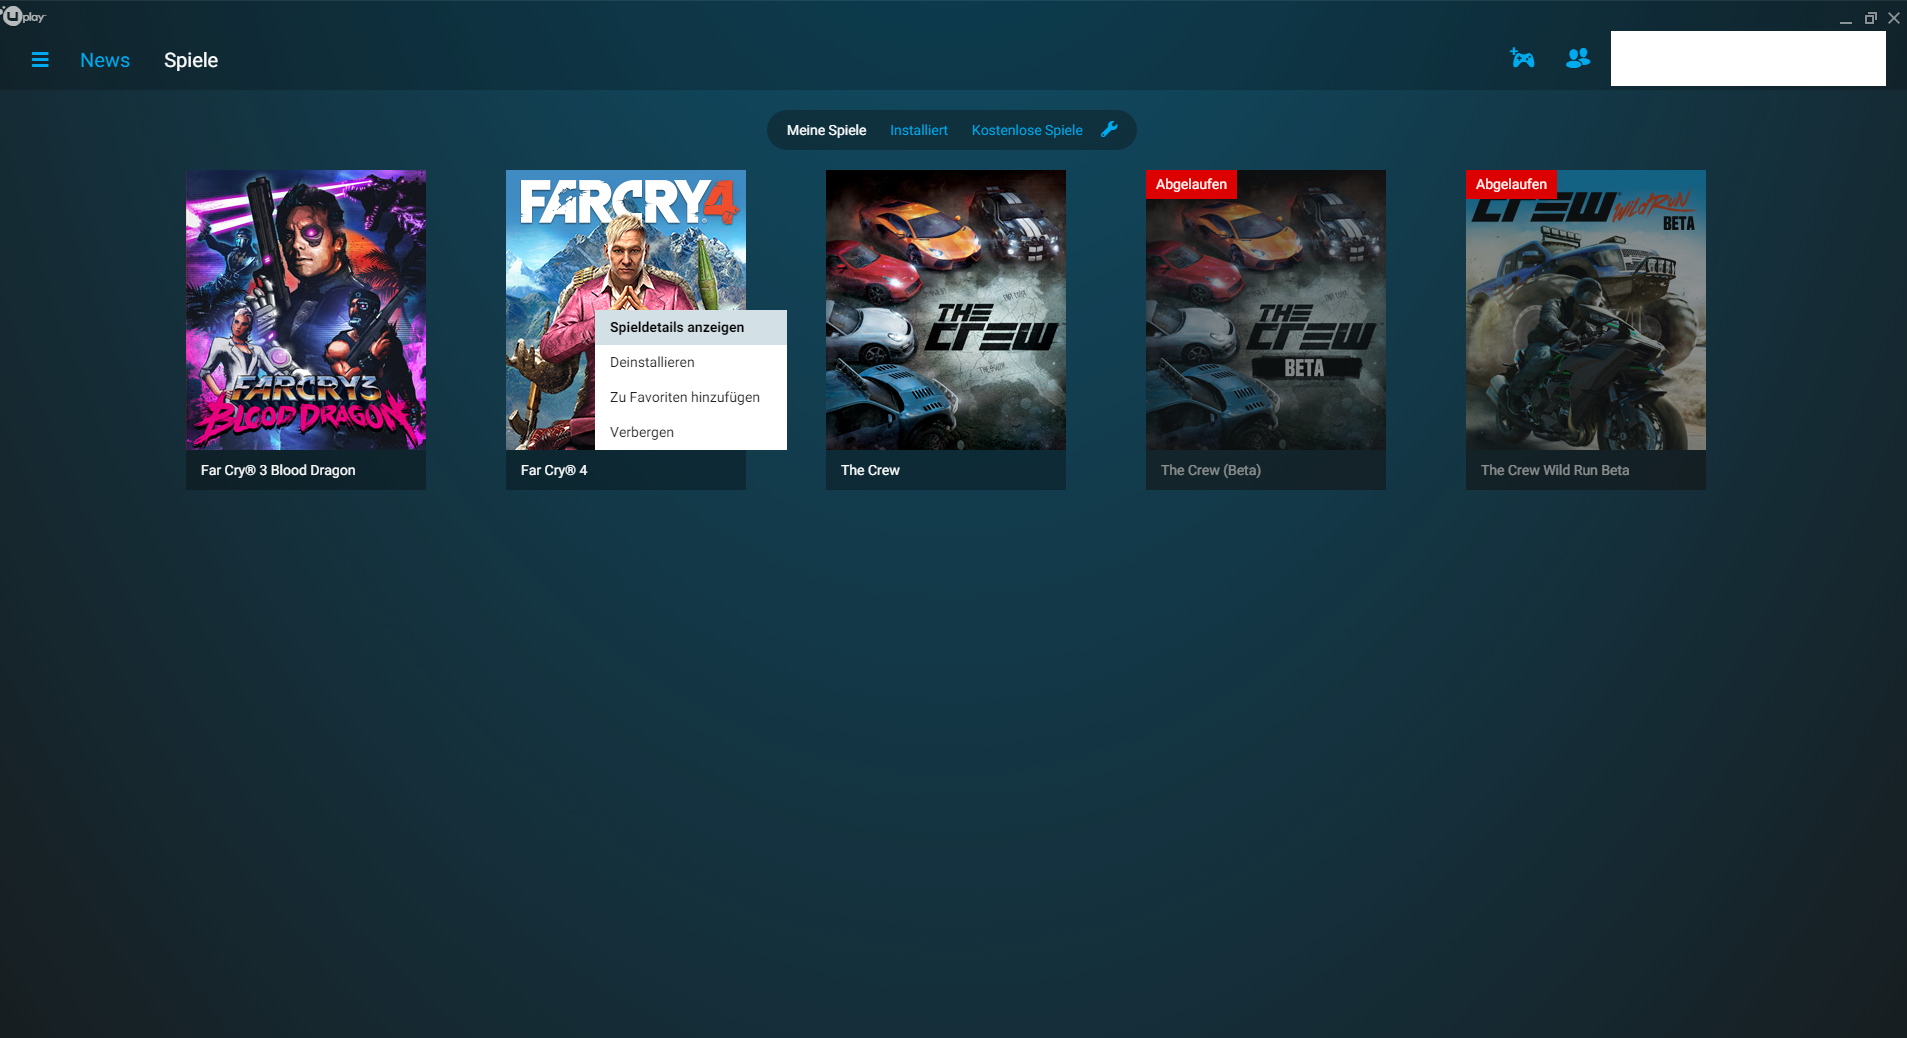Viewport: 1907px width, 1038px height.
Task: Click the Far Cry® 4 title label
Action: point(554,470)
